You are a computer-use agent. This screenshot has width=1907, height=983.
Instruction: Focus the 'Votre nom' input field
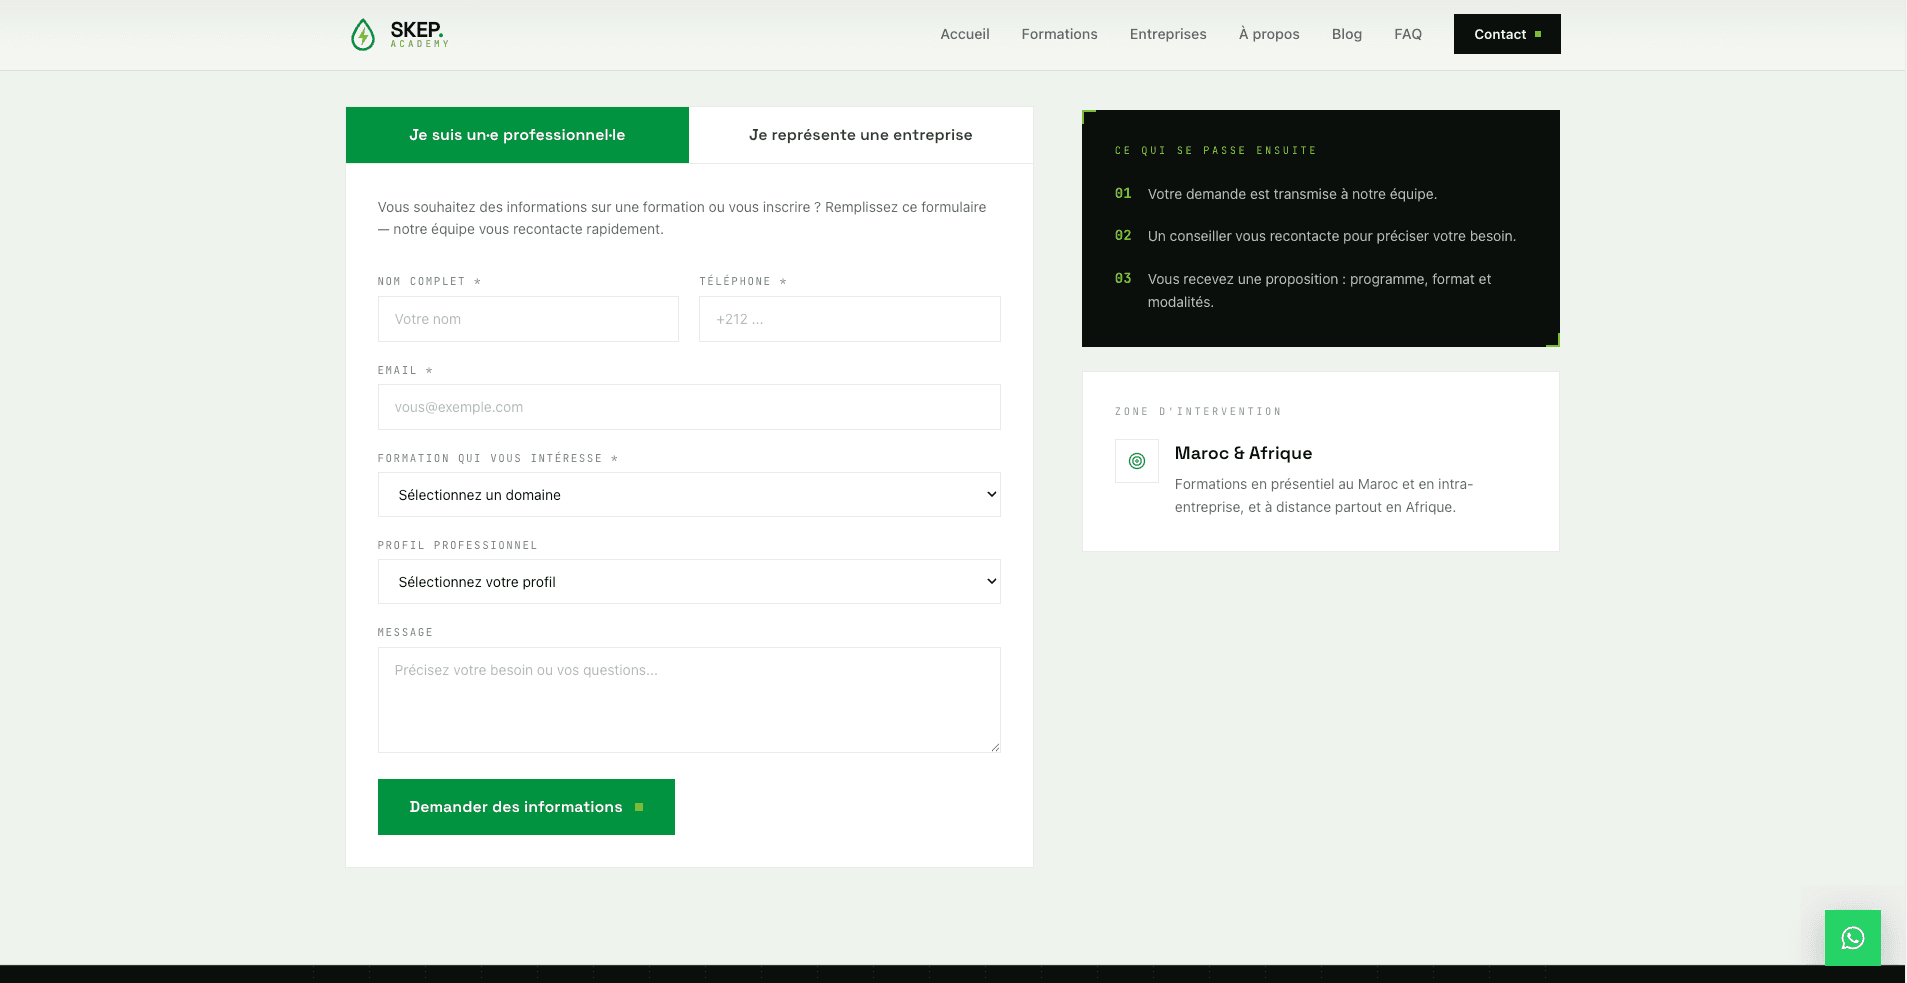[528, 319]
